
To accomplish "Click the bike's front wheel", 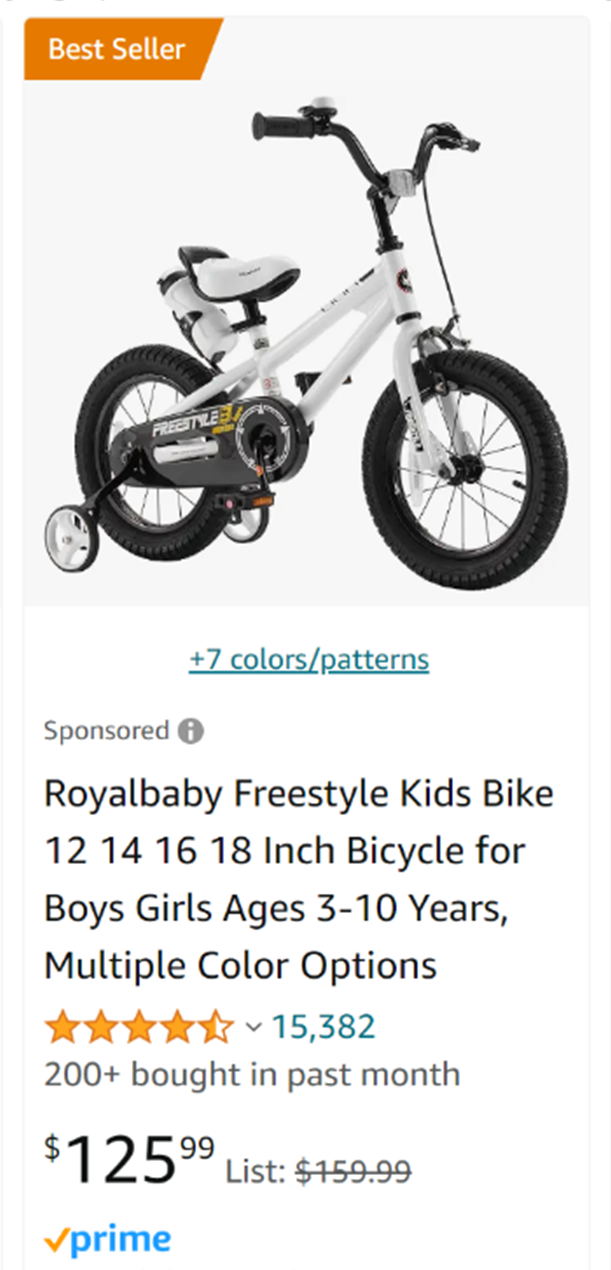I will tap(464, 470).
